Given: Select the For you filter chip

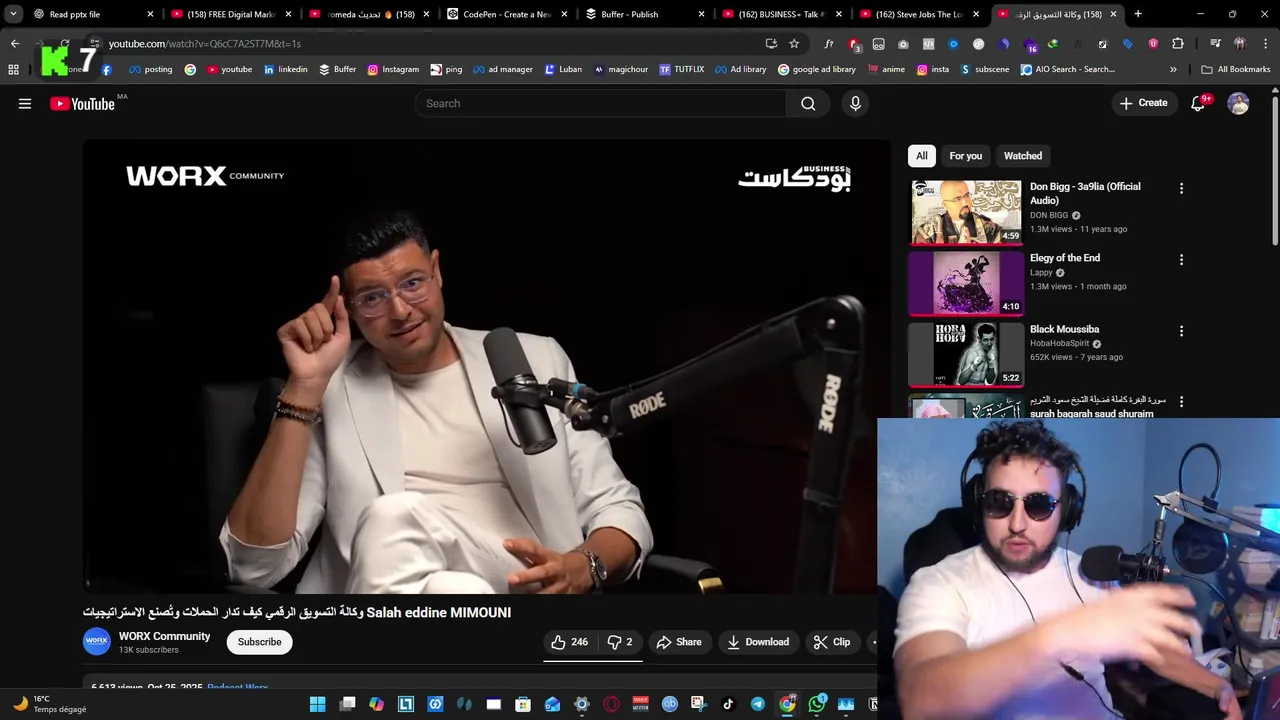Looking at the screenshot, I should pos(966,156).
